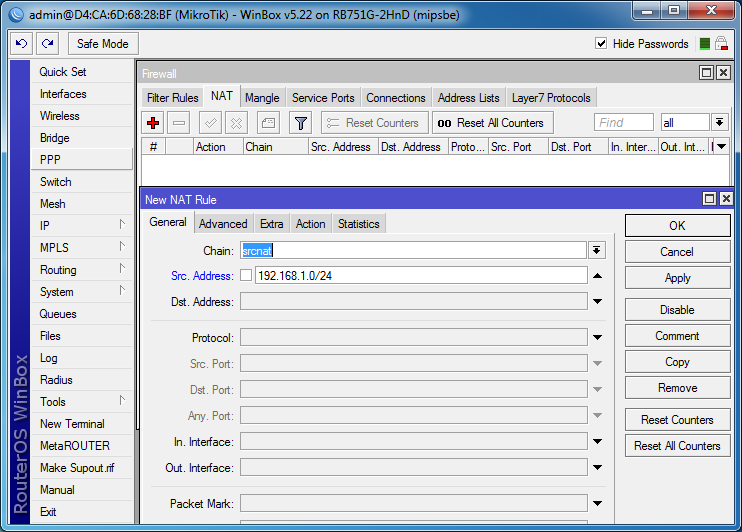
Task: Click Reset All Counters in Firewall toolbar
Action: pos(493,123)
